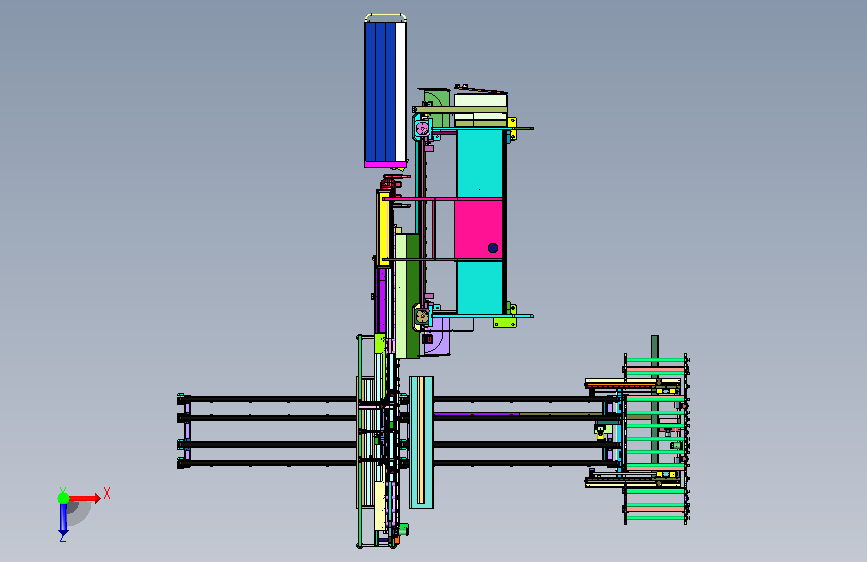Click the red X axis of the orientation triad

tap(85, 498)
